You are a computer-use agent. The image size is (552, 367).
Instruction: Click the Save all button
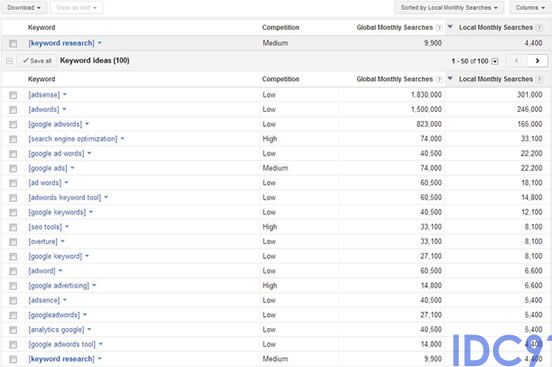click(x=37, y=61)
